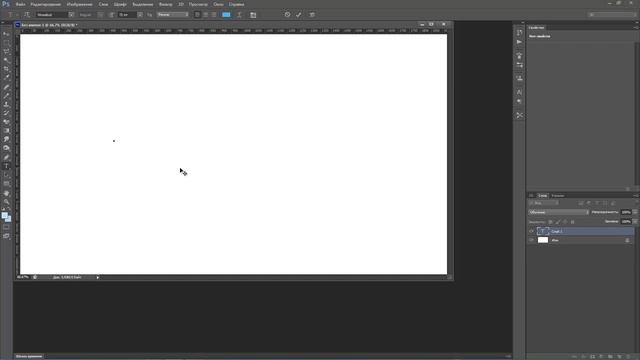The image size is (640, 360).
Task: Select the Rectangular Marquee tool
Action: (x=6, y=43)
